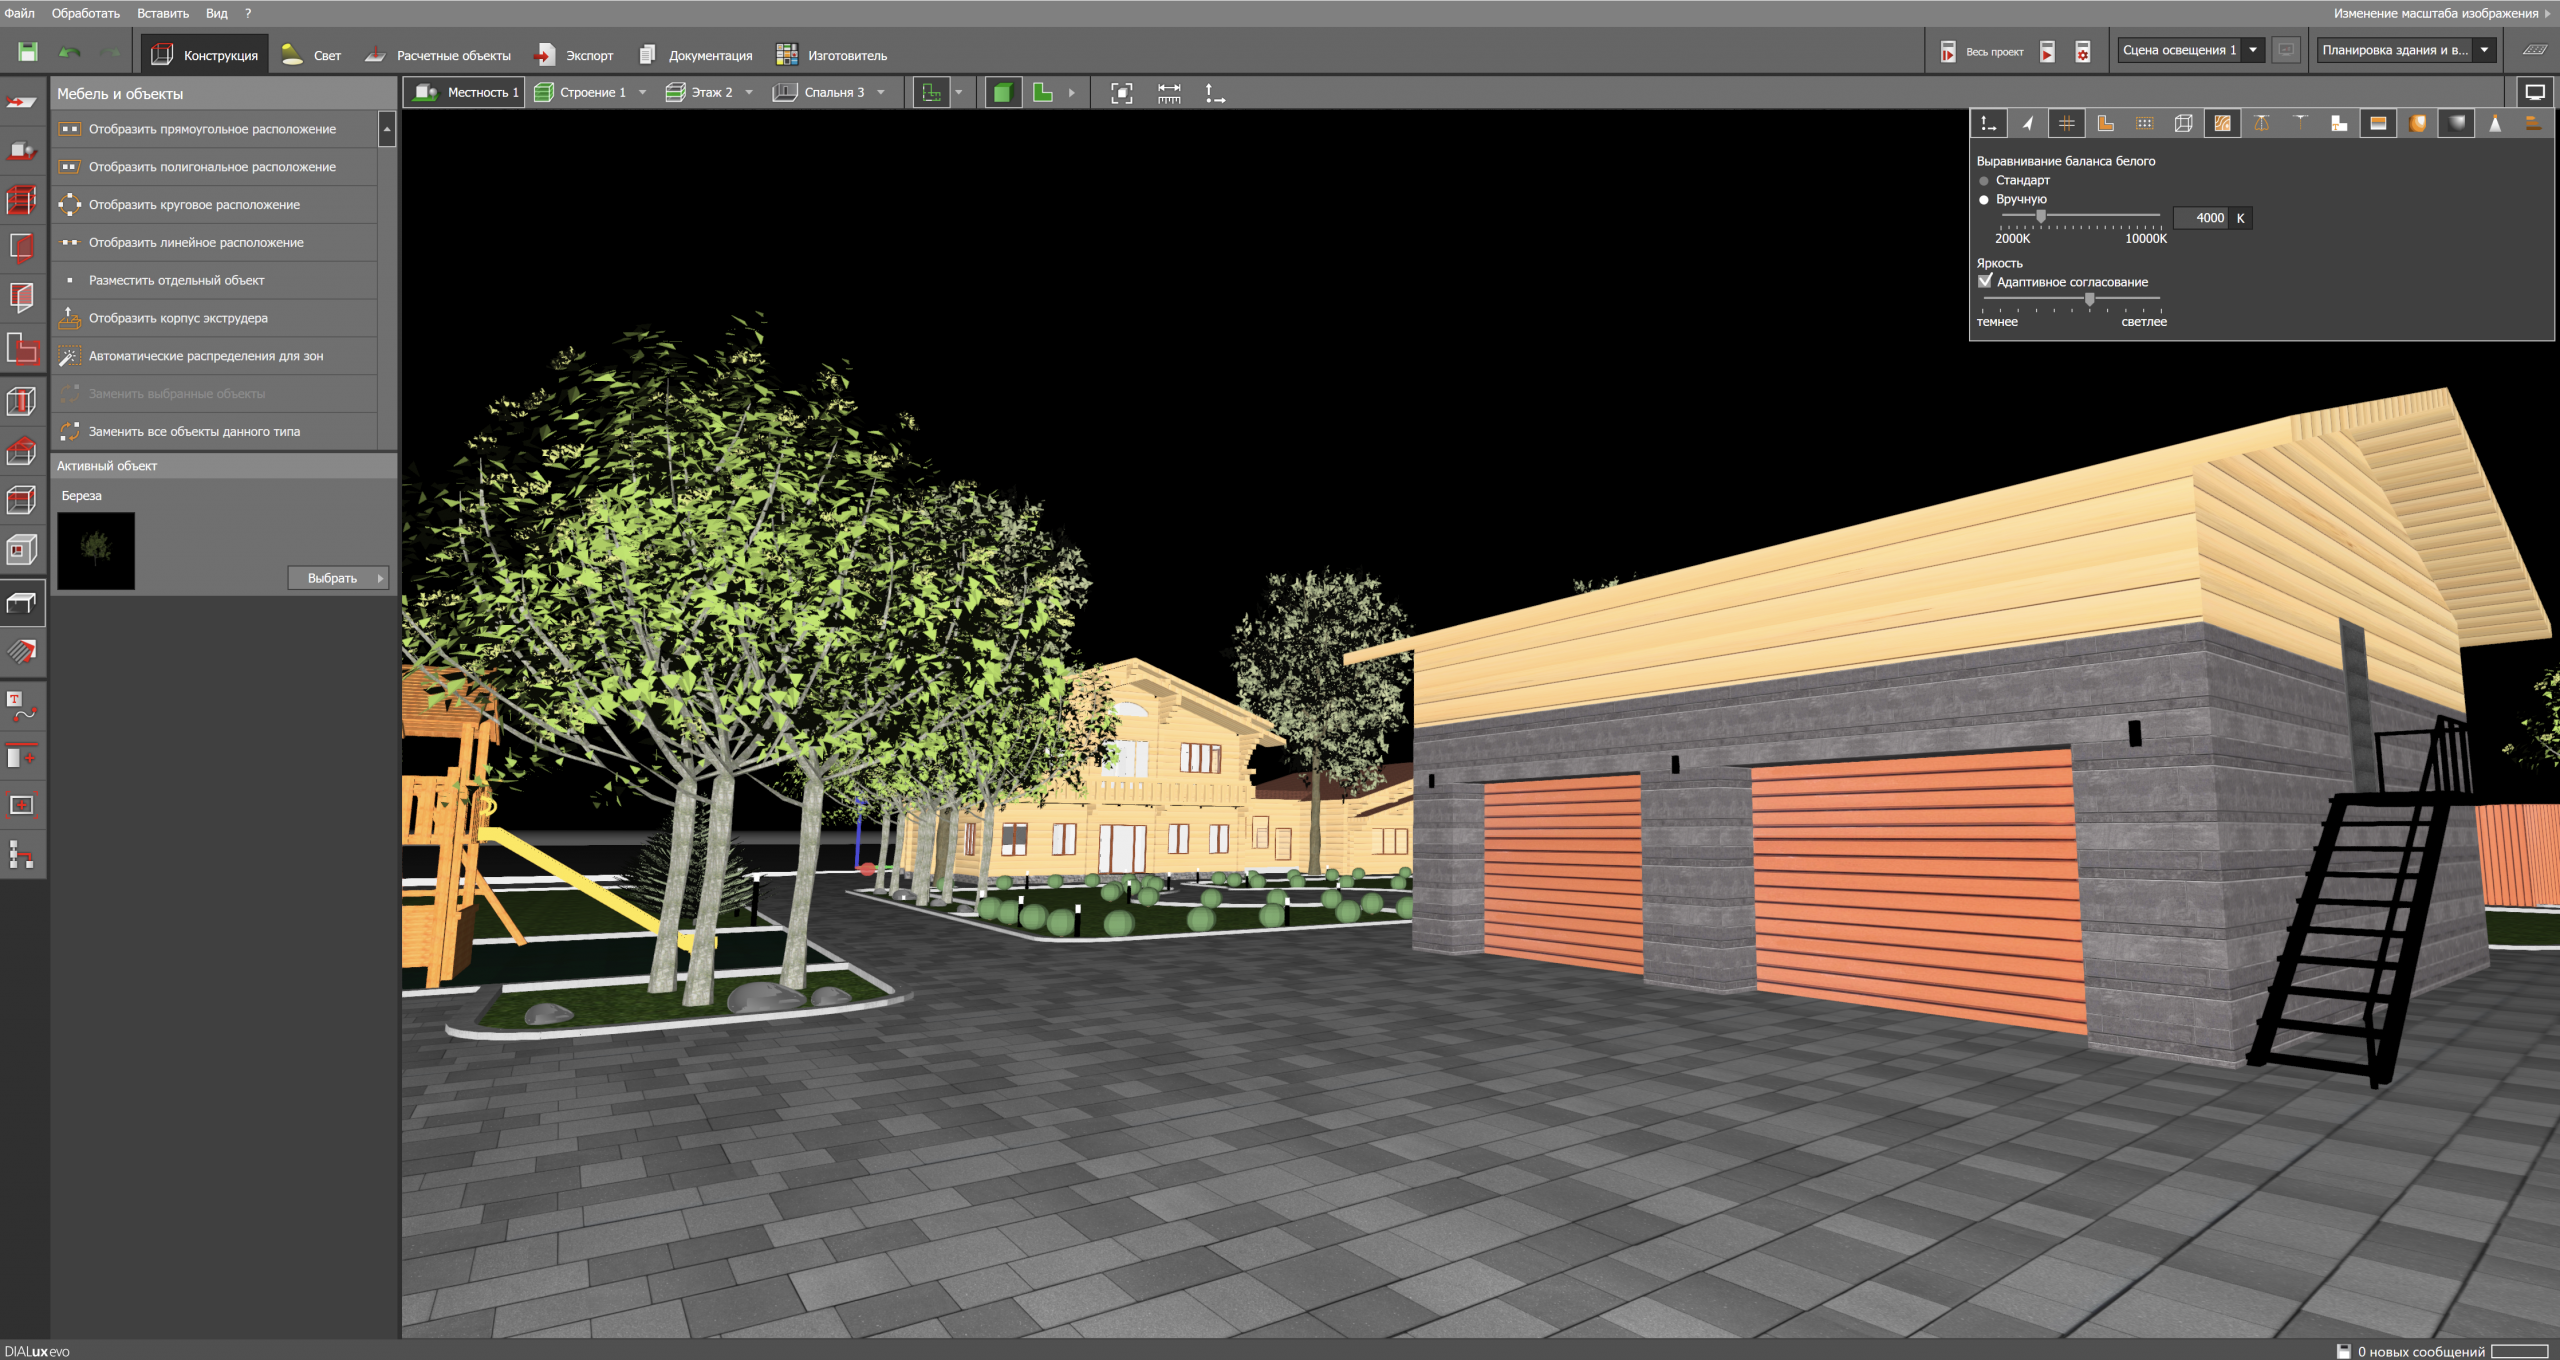Screen dimensions: 2560x1360
Task: Uncheck Адаптивное согласование checkbox
Action: tap(1985, 282)
